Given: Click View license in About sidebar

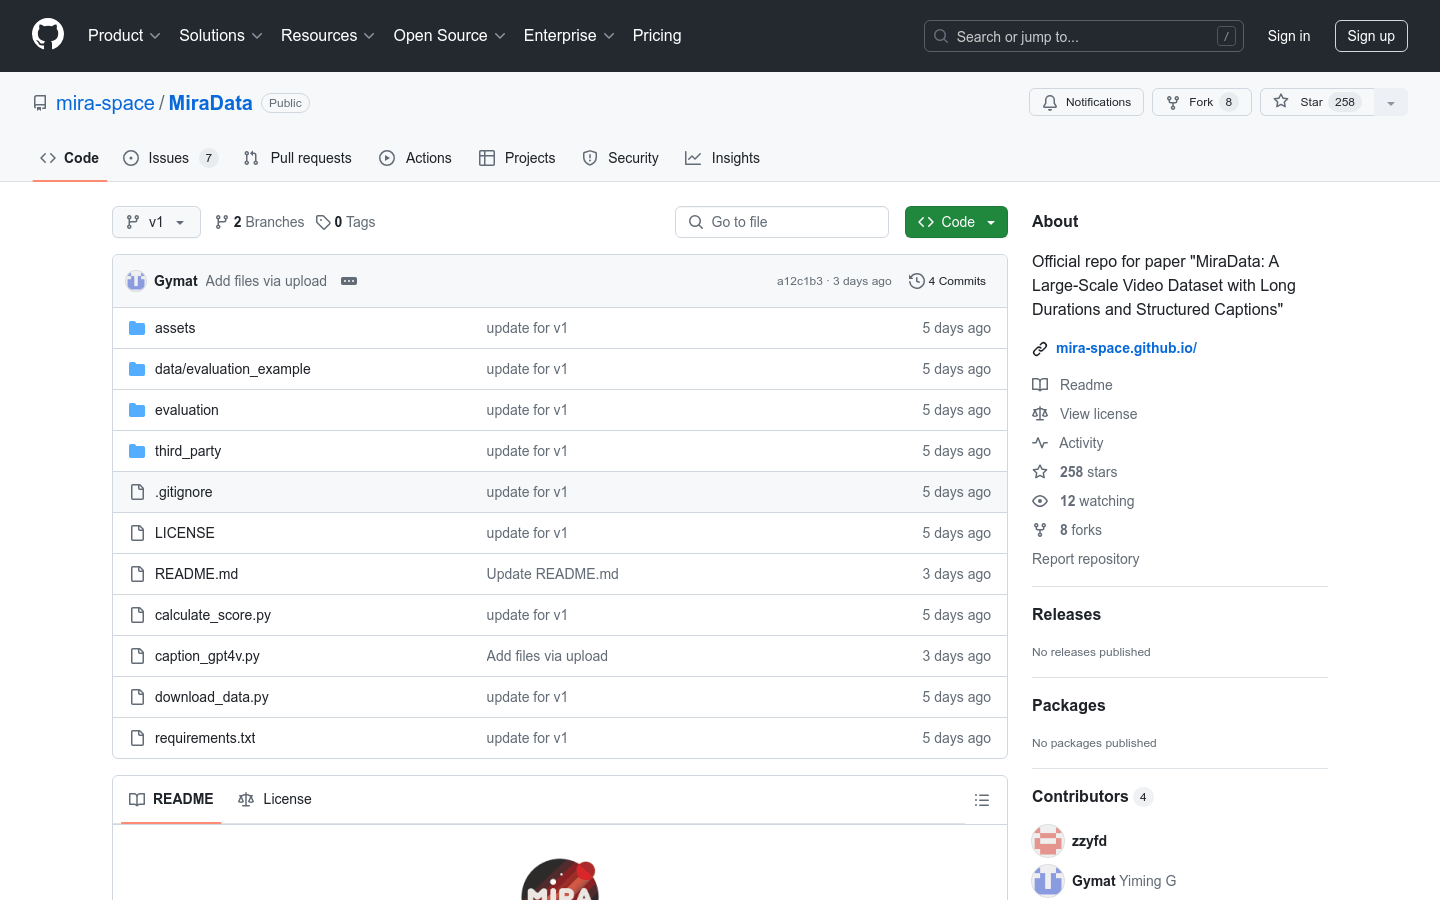Looking at the screenshot, I should coord(1084,414).
